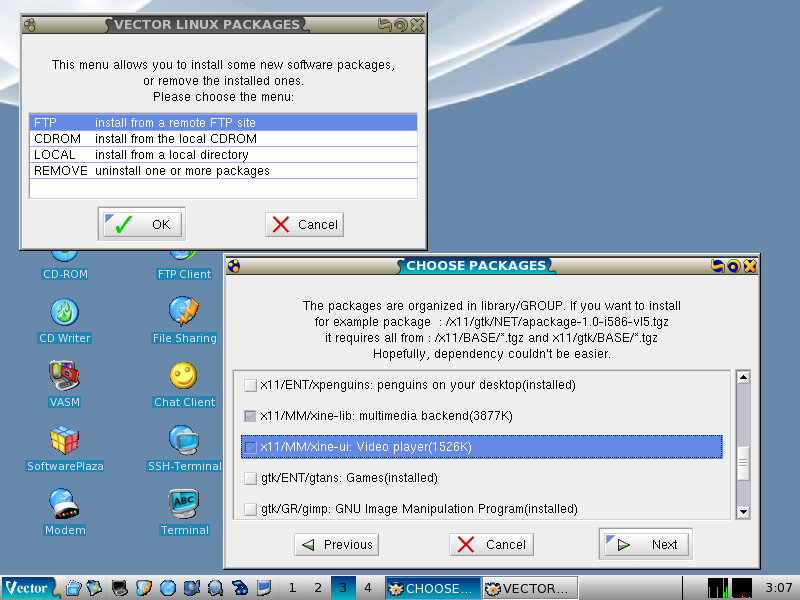Switch to virtual desktop 2
Viewport: 800px width, 600px height.
317,588
